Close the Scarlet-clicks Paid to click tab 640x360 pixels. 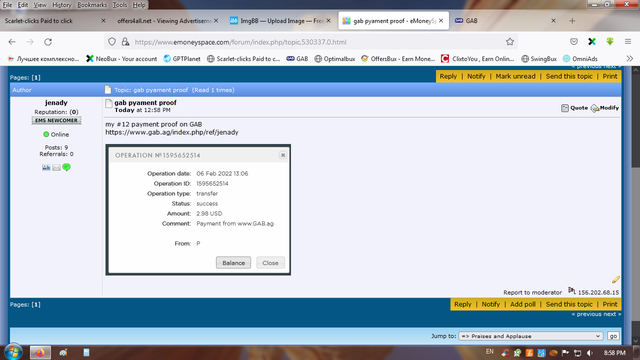pyautogui.click(x=103, y=20)
